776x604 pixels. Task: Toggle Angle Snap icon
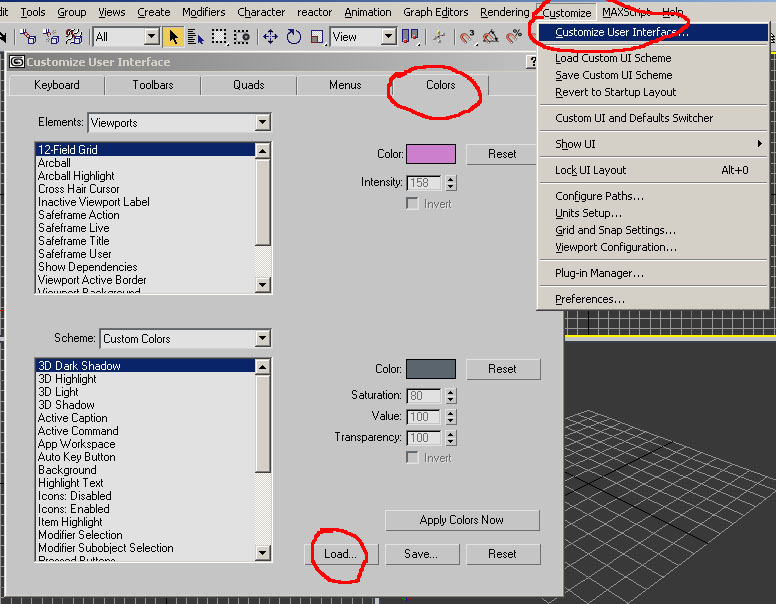point(490,37)
